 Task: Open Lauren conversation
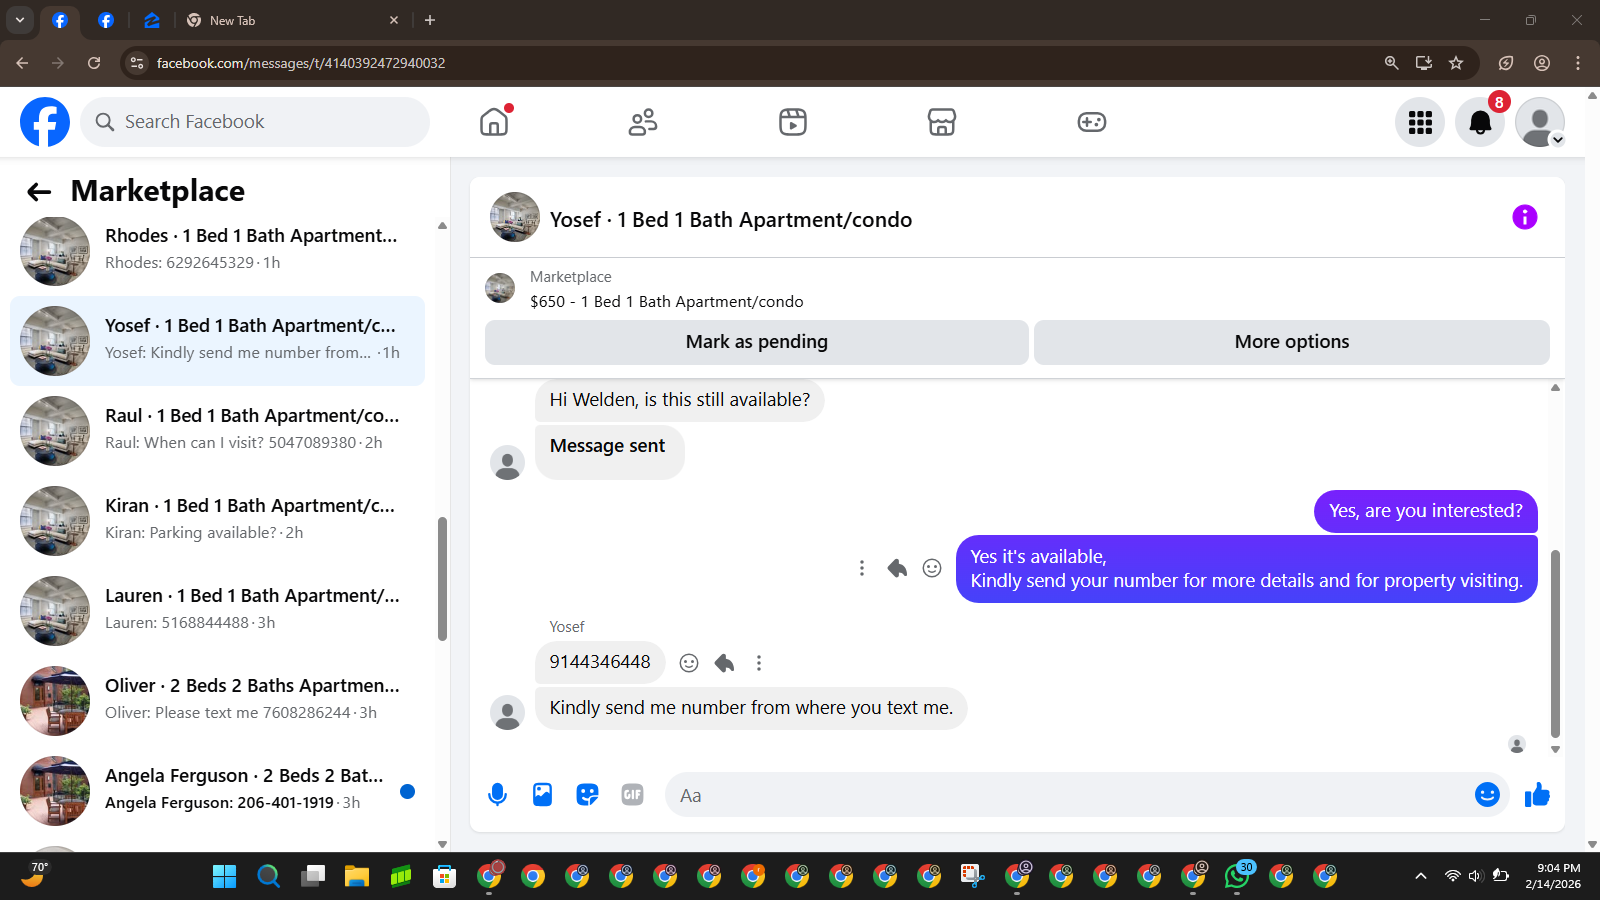(217, 611)
